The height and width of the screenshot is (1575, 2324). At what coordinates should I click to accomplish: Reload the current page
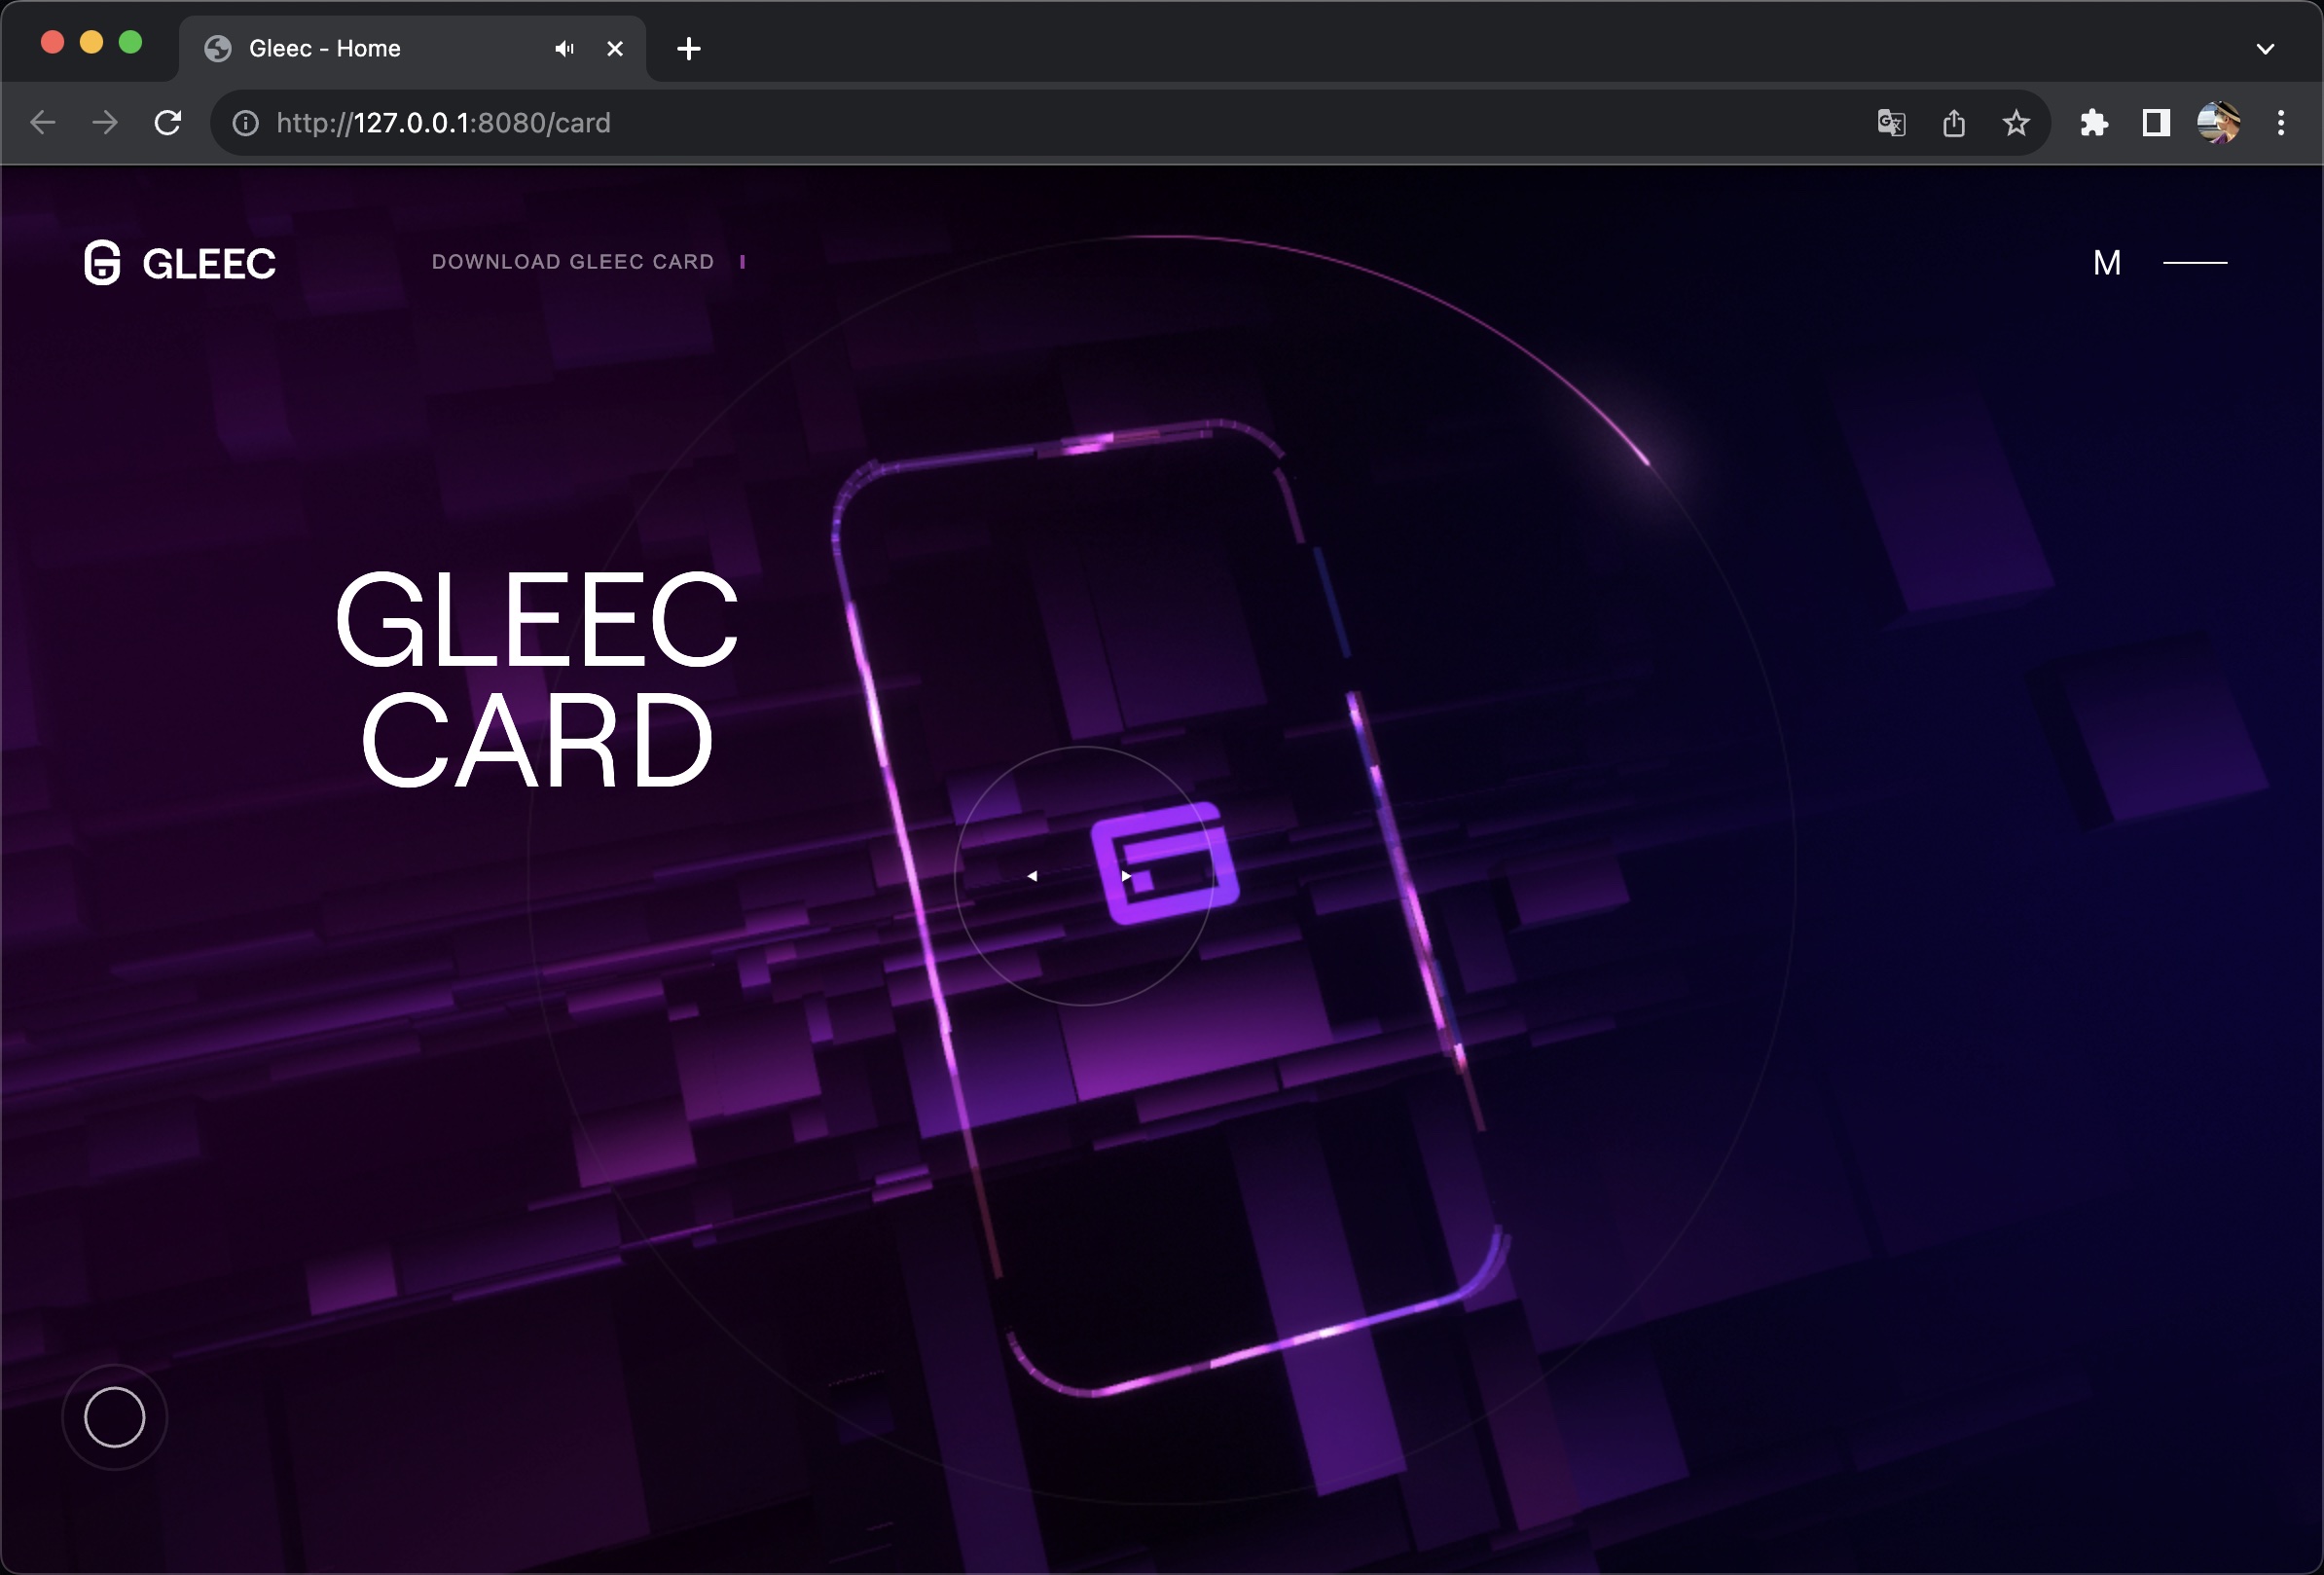click(x=168, y=123)
